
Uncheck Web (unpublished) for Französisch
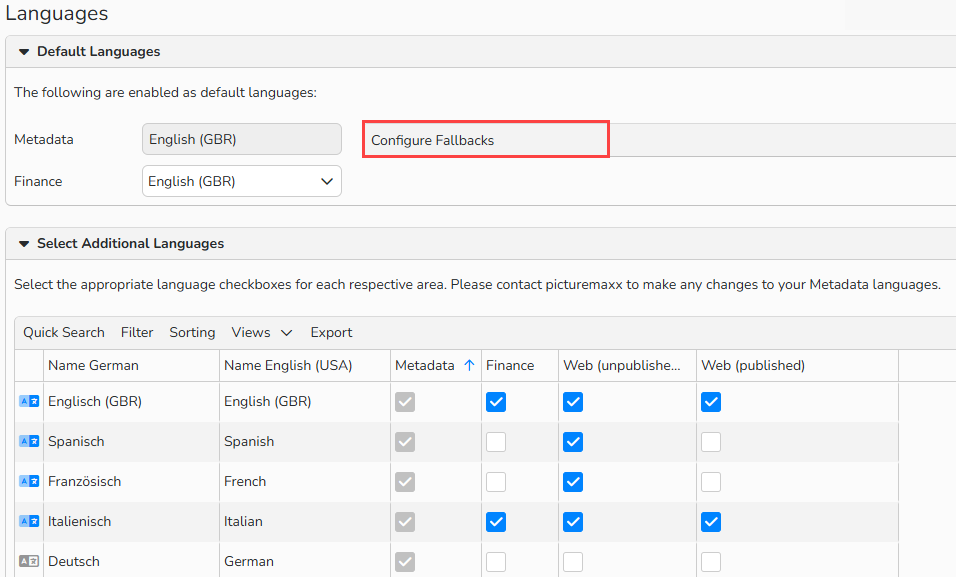(x=573, y=482)
